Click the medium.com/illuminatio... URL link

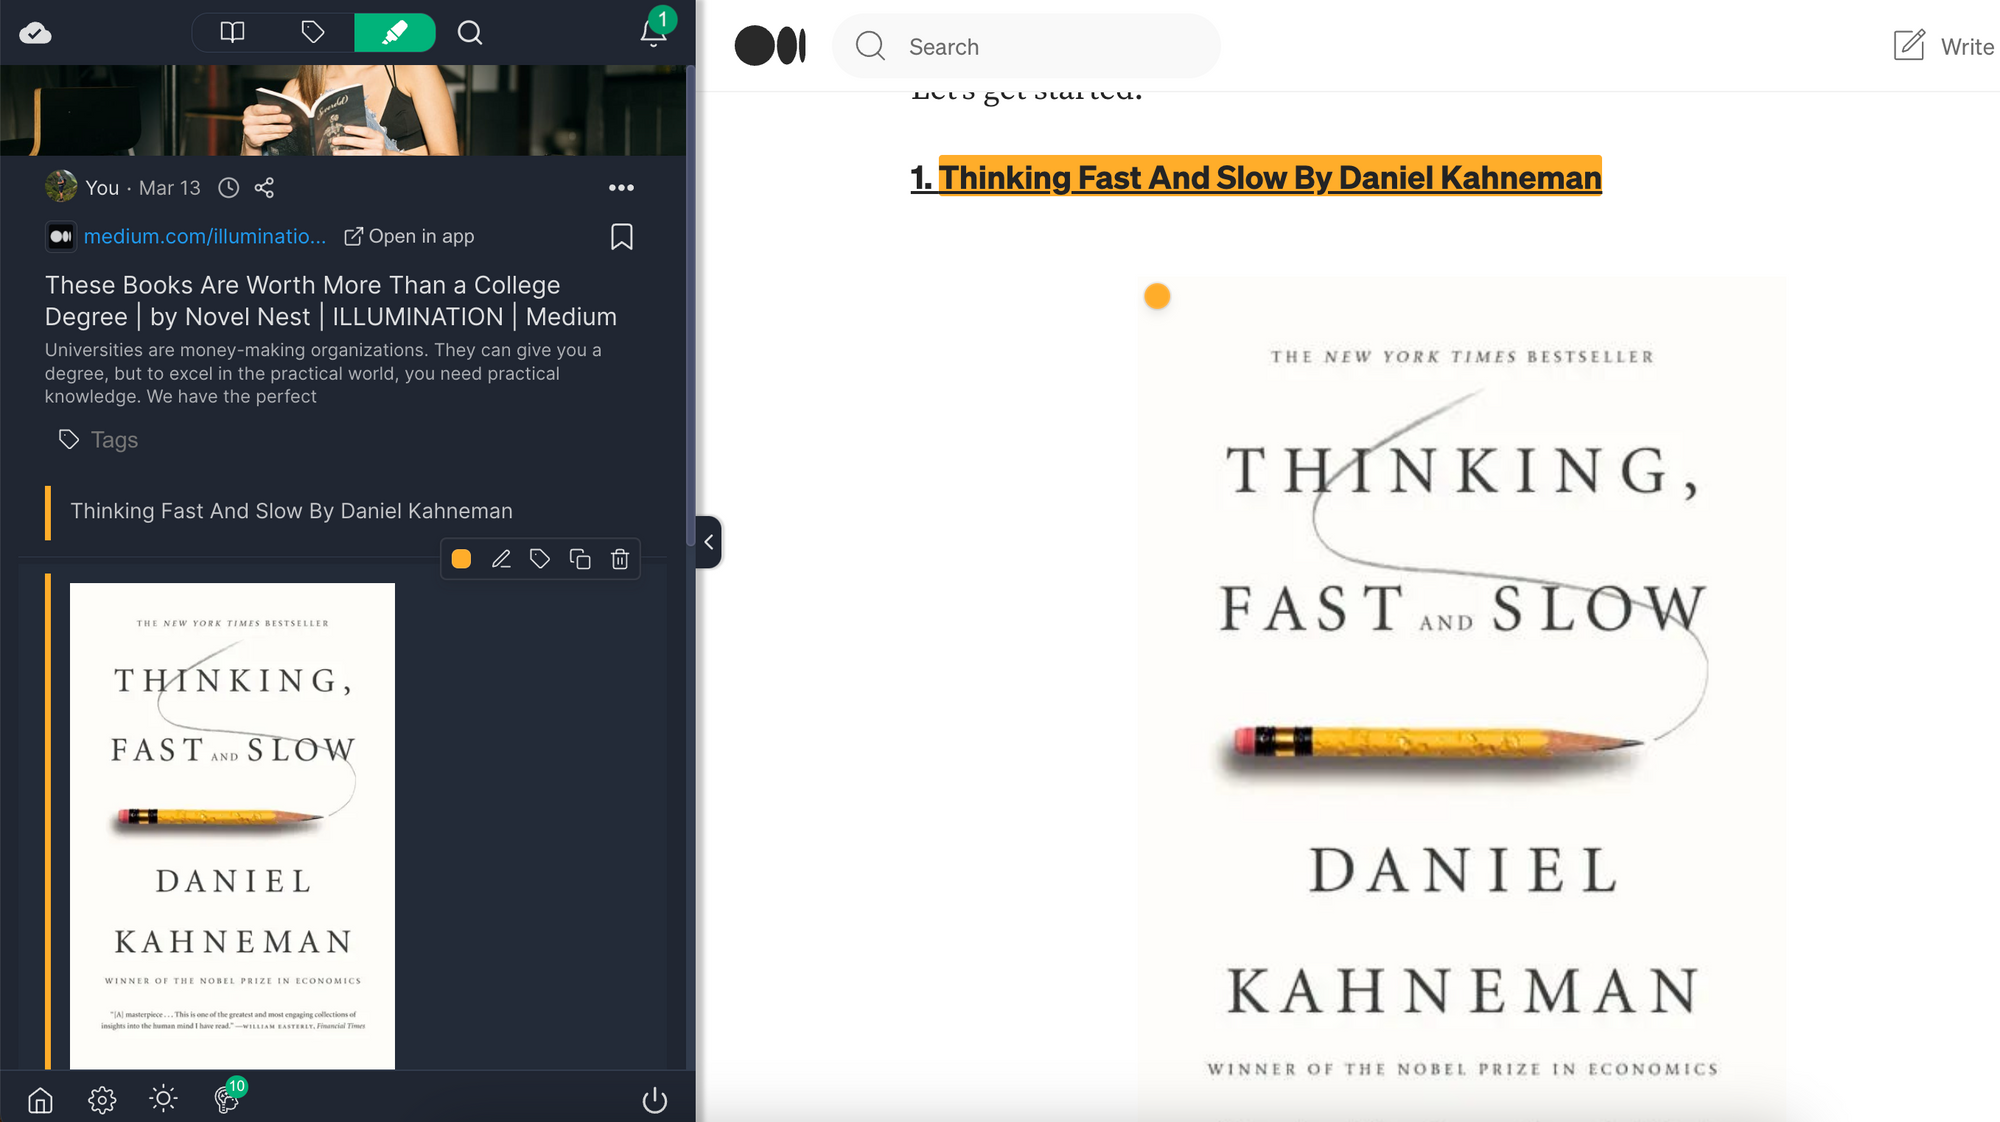pos(205,235)
